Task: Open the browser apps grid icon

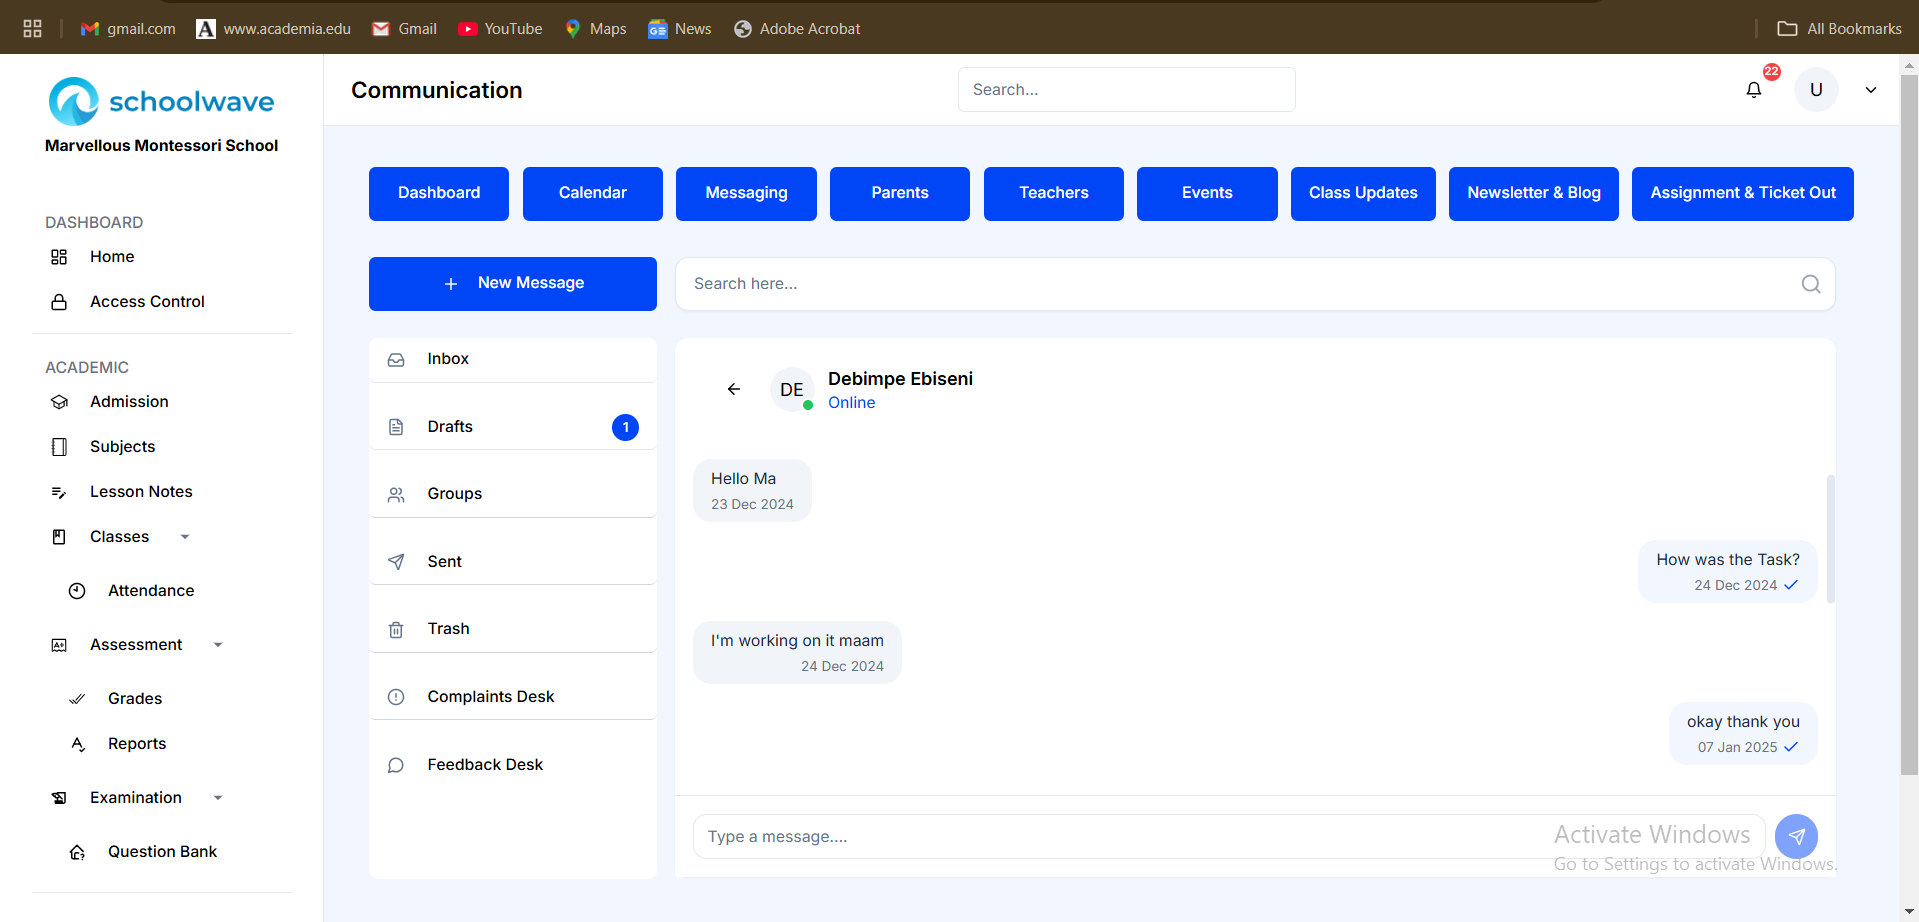Action: click(32, 29)
